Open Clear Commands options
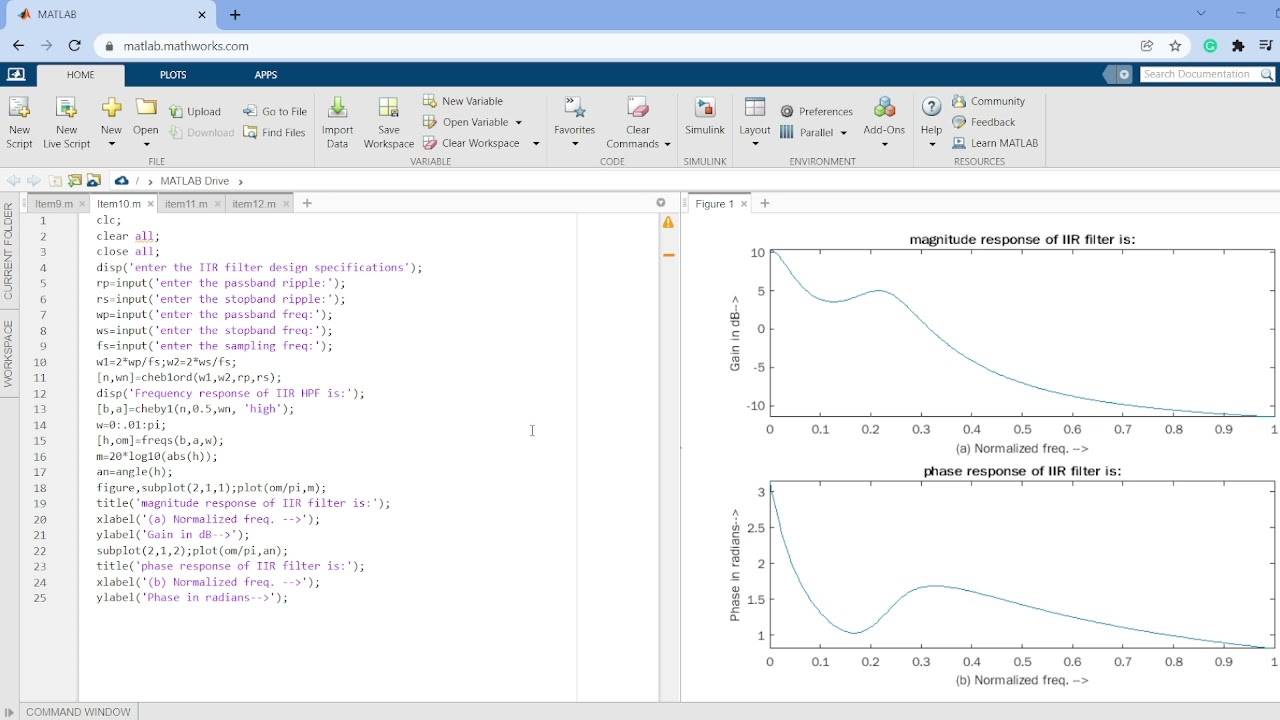 tap(638, 123)
